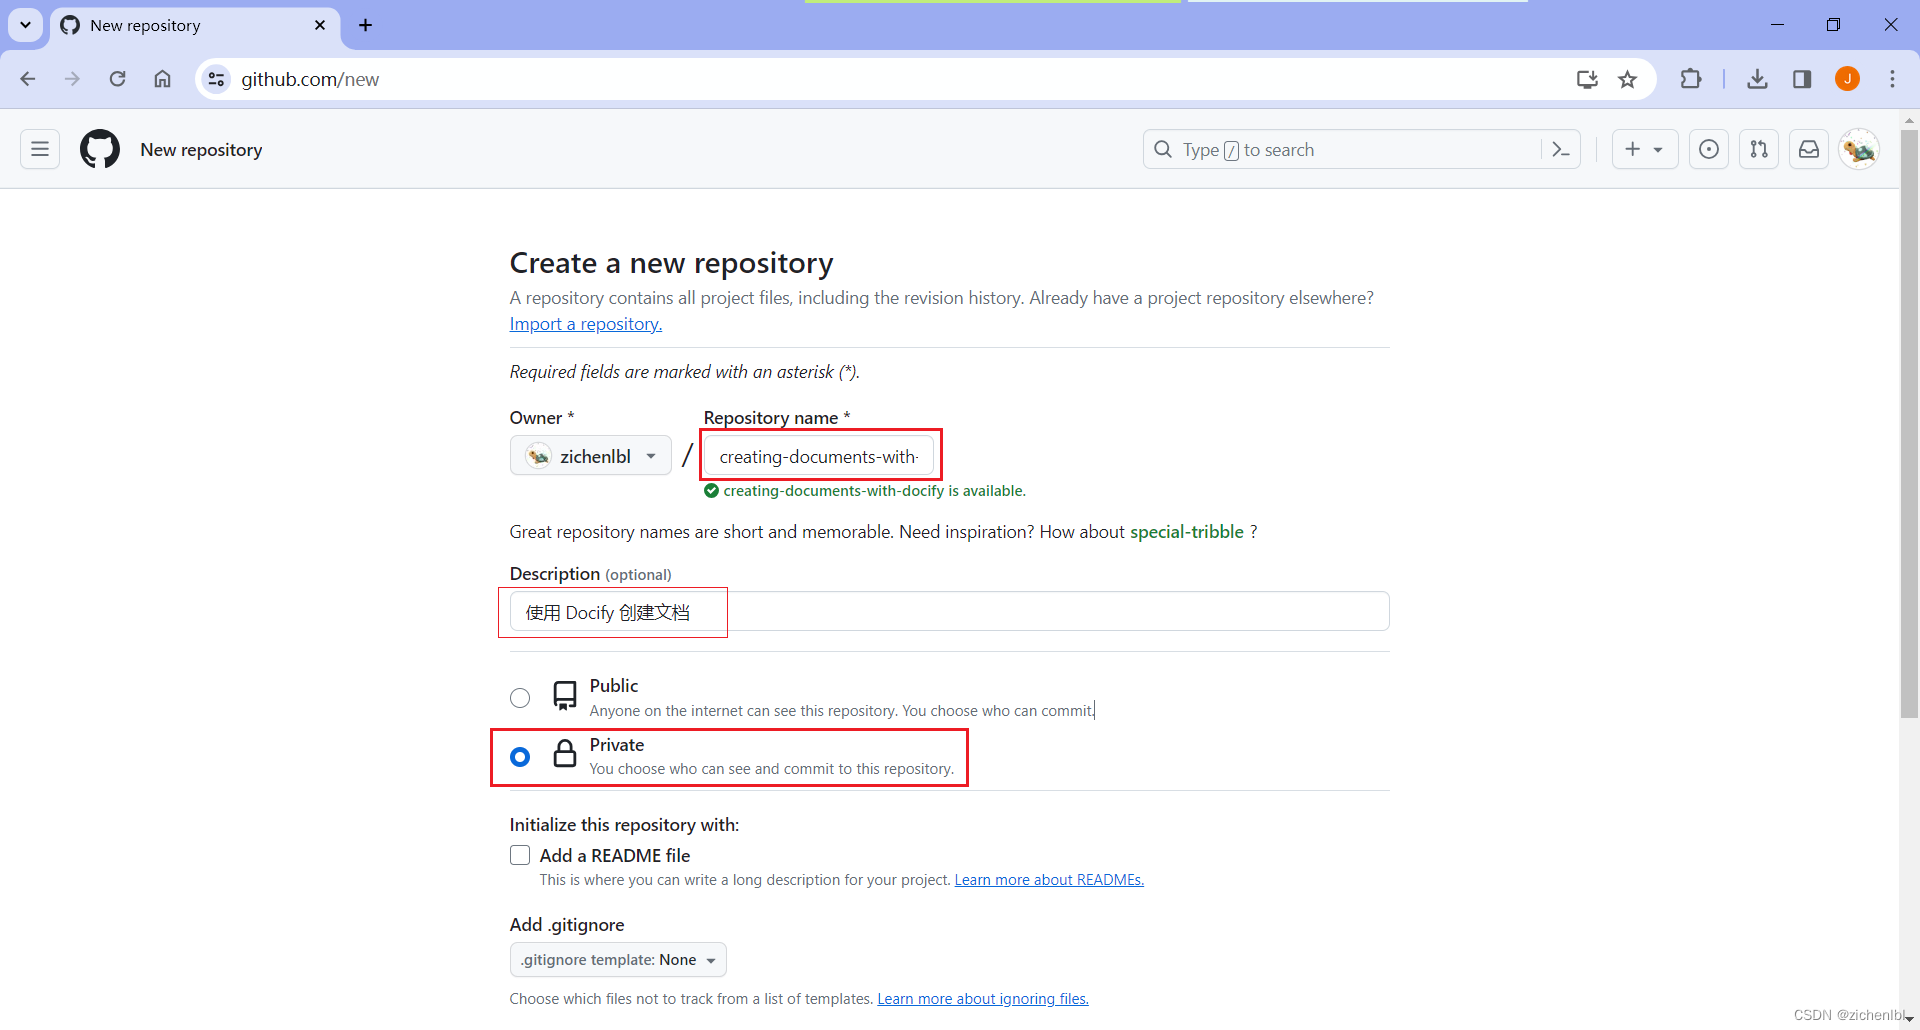The image size is (1920, 1030).
Task: Open the user avatar menu
Action: point(1859,149)
